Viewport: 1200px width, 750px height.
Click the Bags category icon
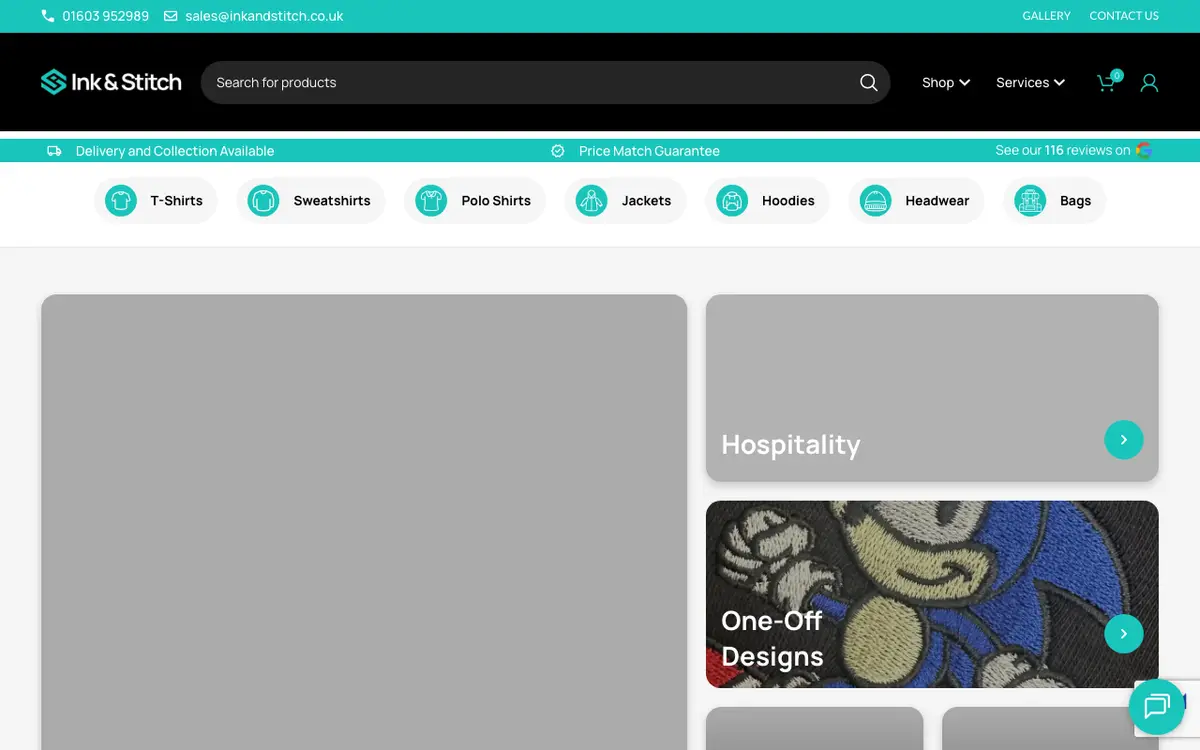(1029, 201)
